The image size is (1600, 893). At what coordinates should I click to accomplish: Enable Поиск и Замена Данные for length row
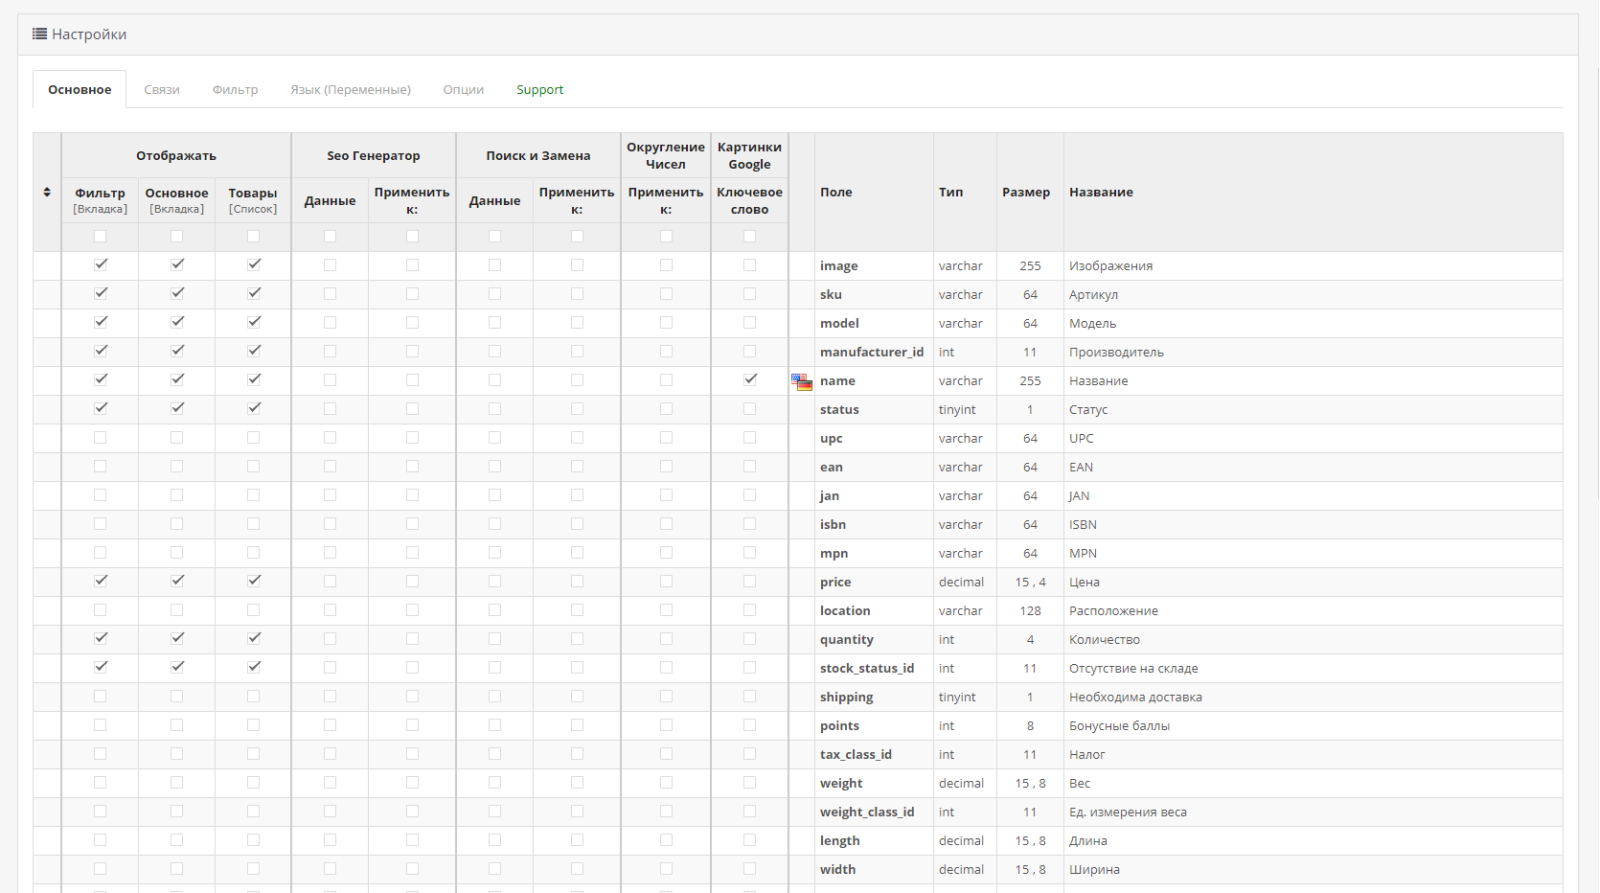coord(495,840)
